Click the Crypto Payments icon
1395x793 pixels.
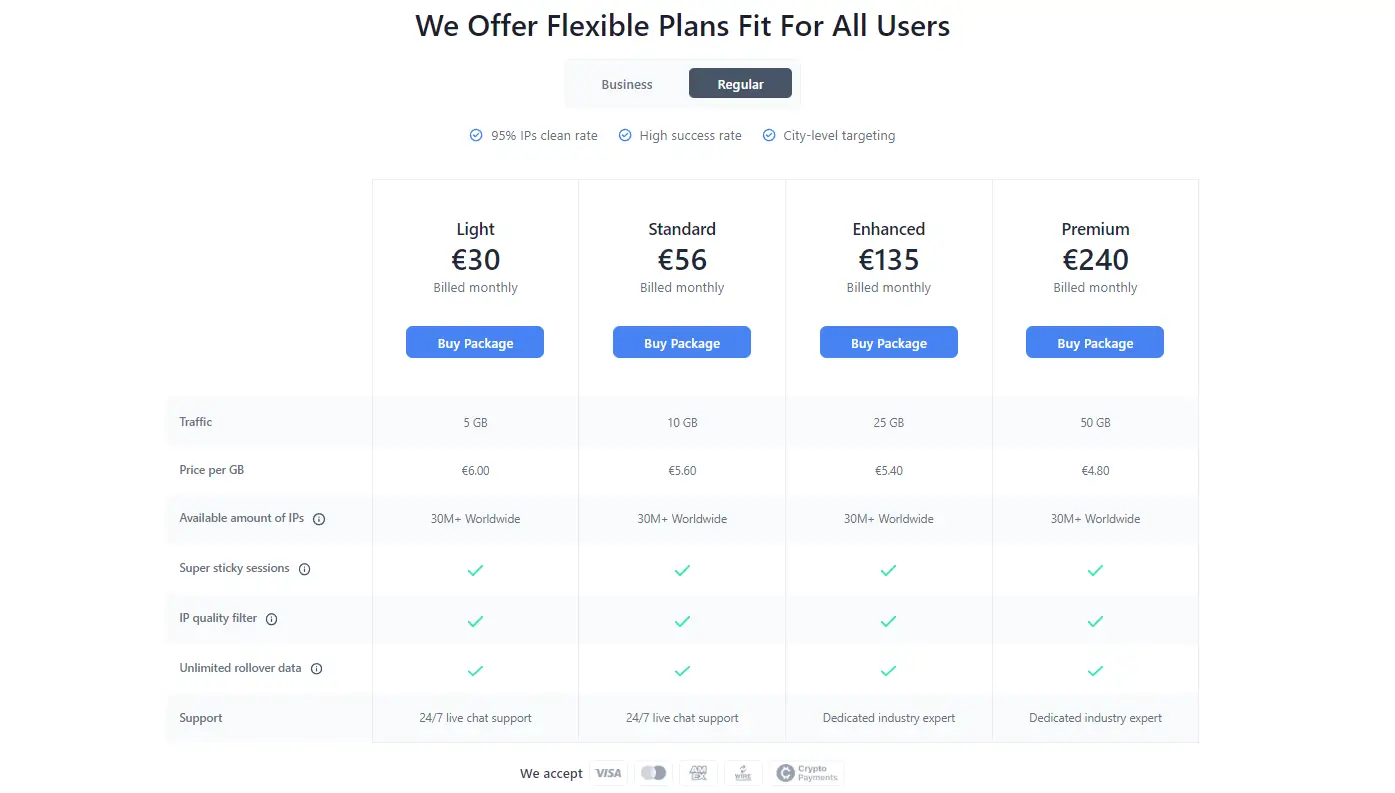pos(806,772)
